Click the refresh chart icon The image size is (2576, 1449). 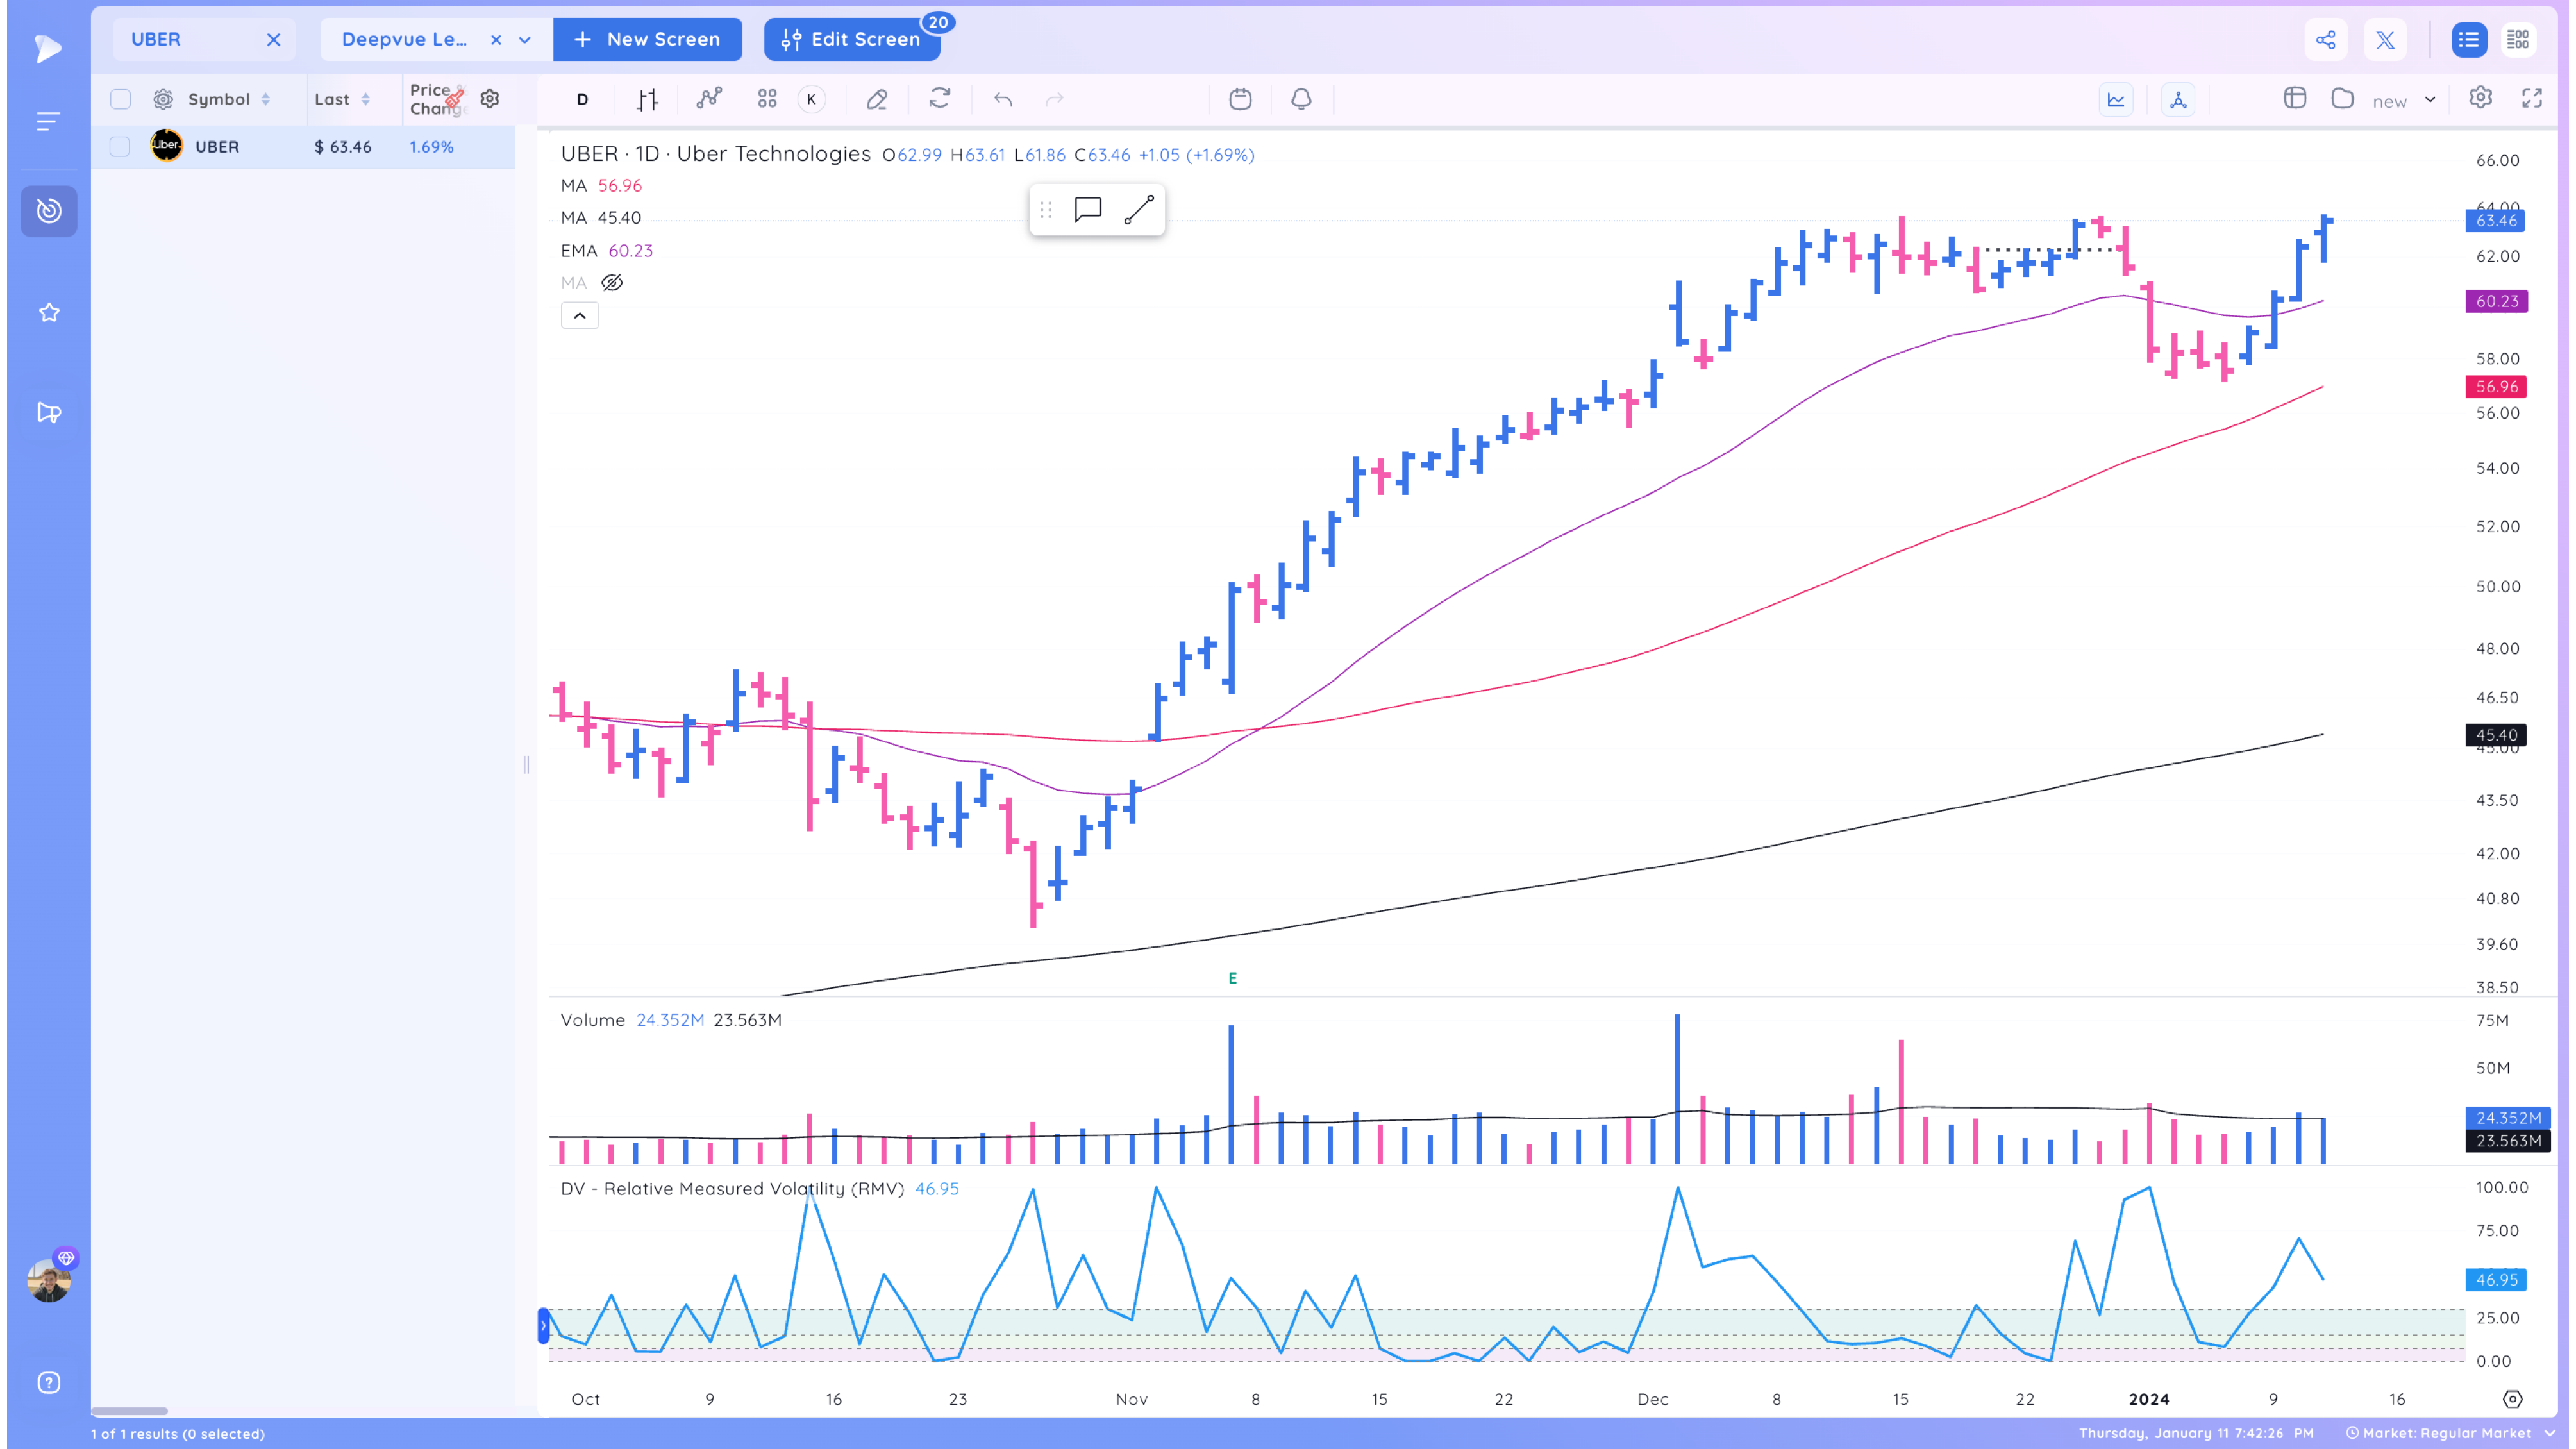pyautogui.click(x=940, y=98)
